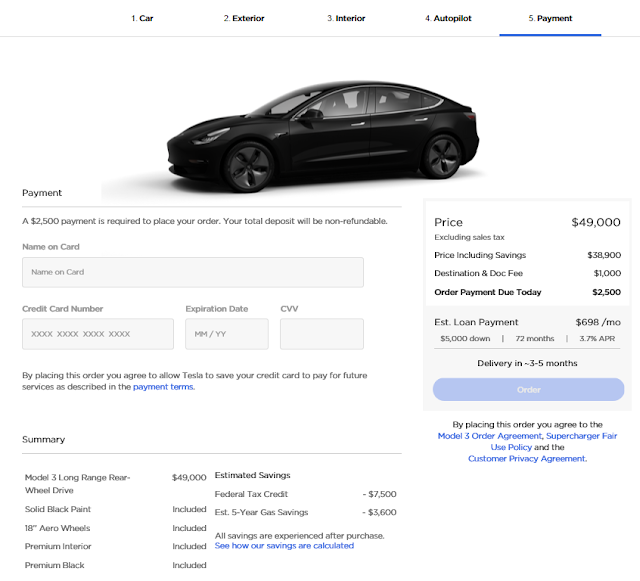Click the Summary section heading
640x581 pixels.
44,439
